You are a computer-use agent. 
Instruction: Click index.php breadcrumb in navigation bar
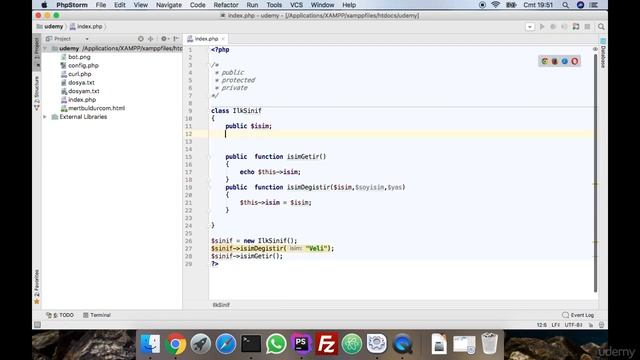(86, 27)
